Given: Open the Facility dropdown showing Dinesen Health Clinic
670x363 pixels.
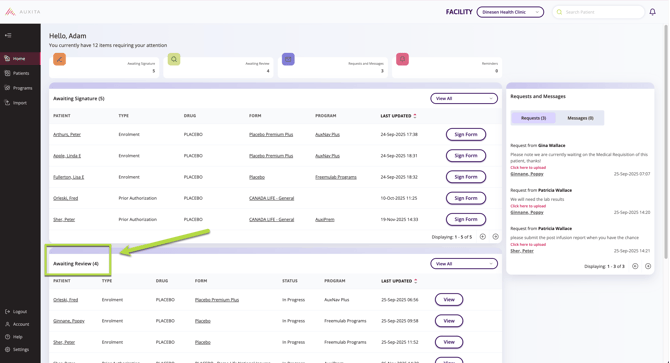Looking at the screenshot, I should 510,12.
